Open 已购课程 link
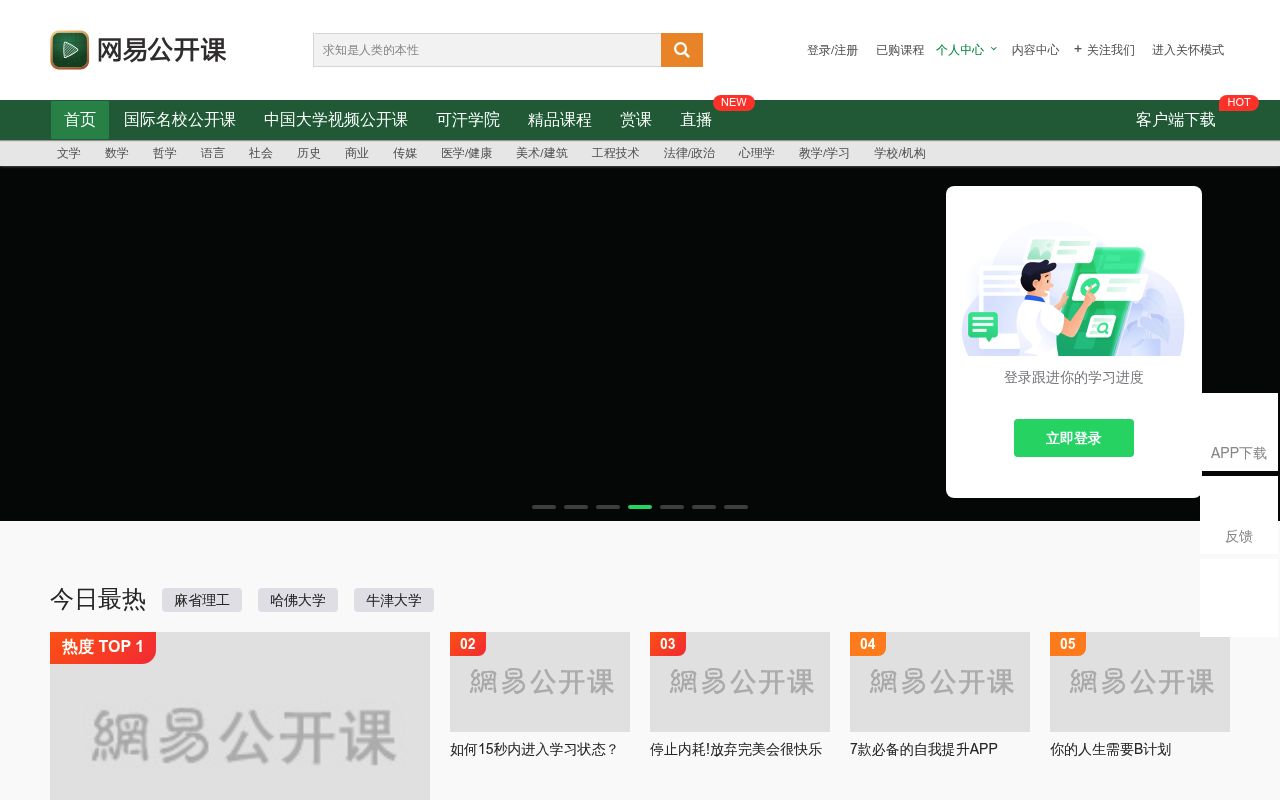 [x=900, y=50]
